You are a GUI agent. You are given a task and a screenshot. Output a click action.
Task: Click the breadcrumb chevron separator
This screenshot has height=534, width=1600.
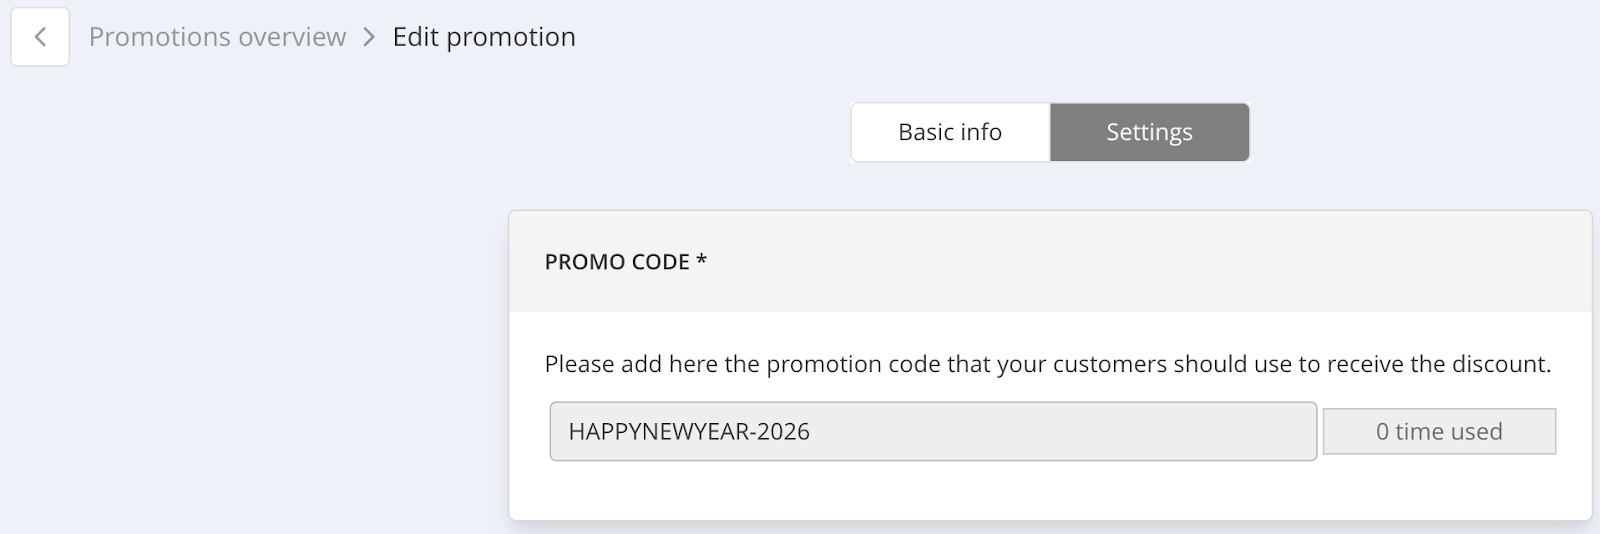coord(369,37)
